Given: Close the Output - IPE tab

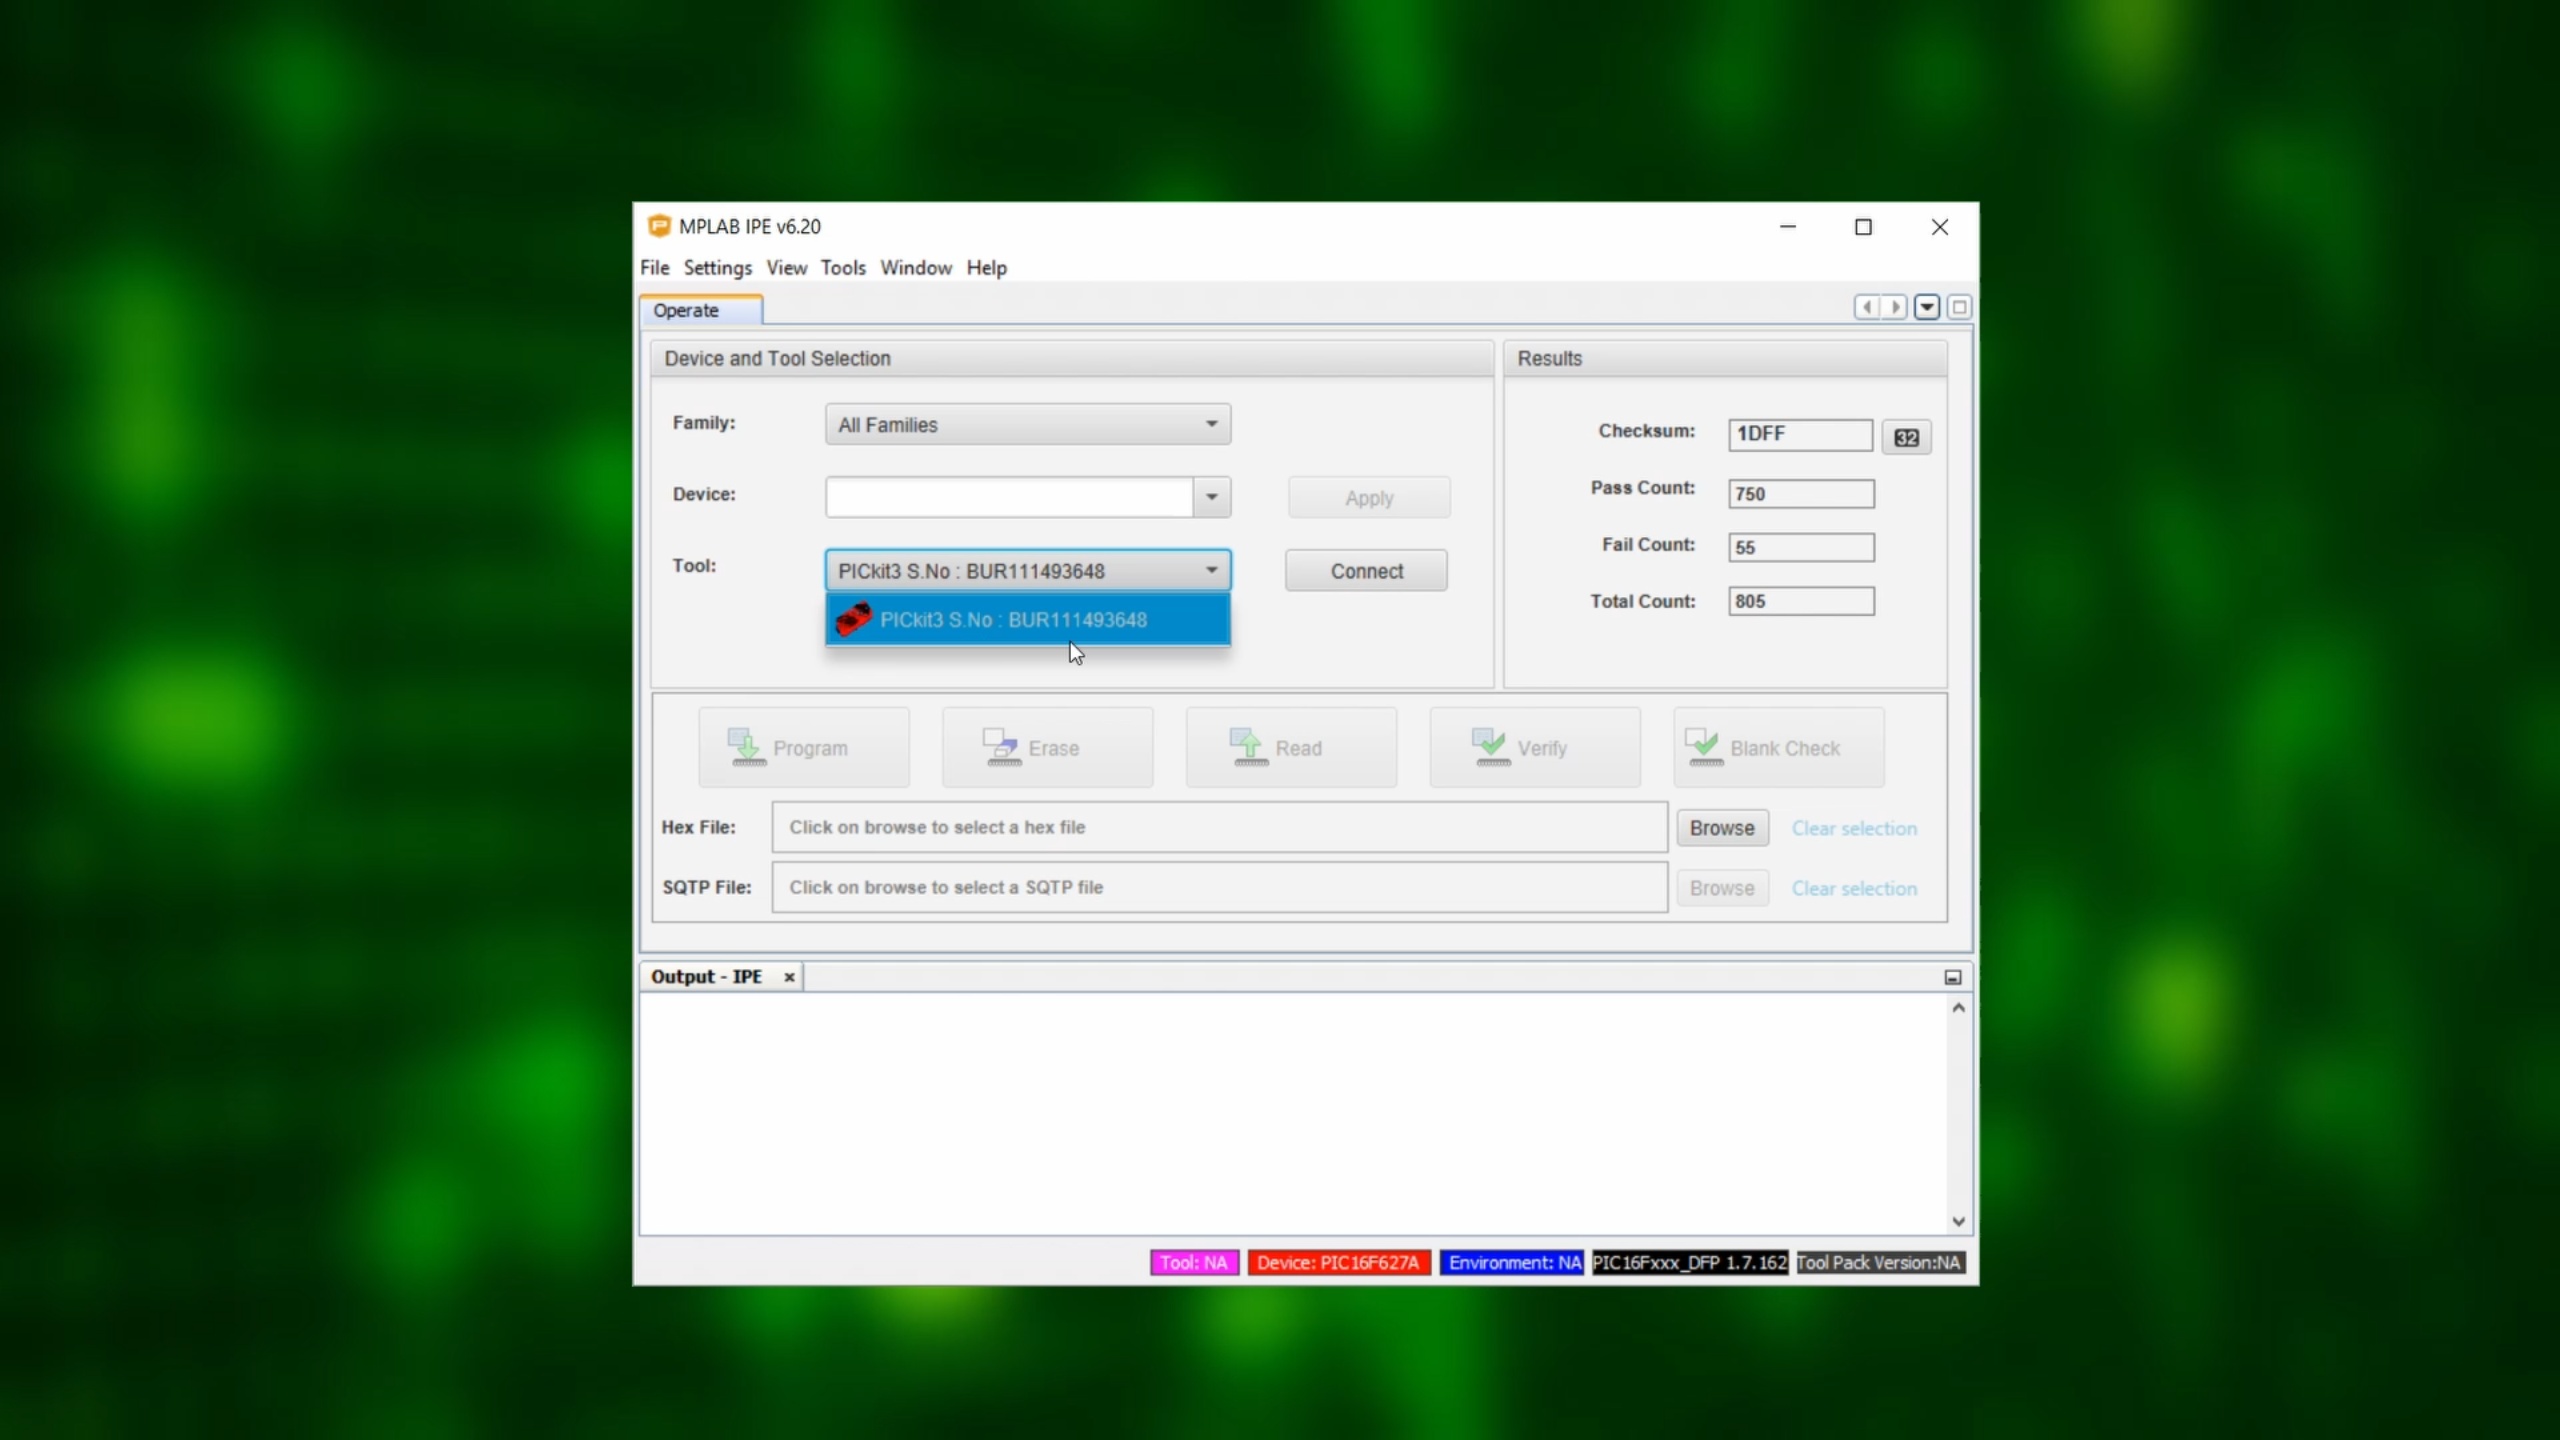Looking at the screenshot, I should click(789, 977).
